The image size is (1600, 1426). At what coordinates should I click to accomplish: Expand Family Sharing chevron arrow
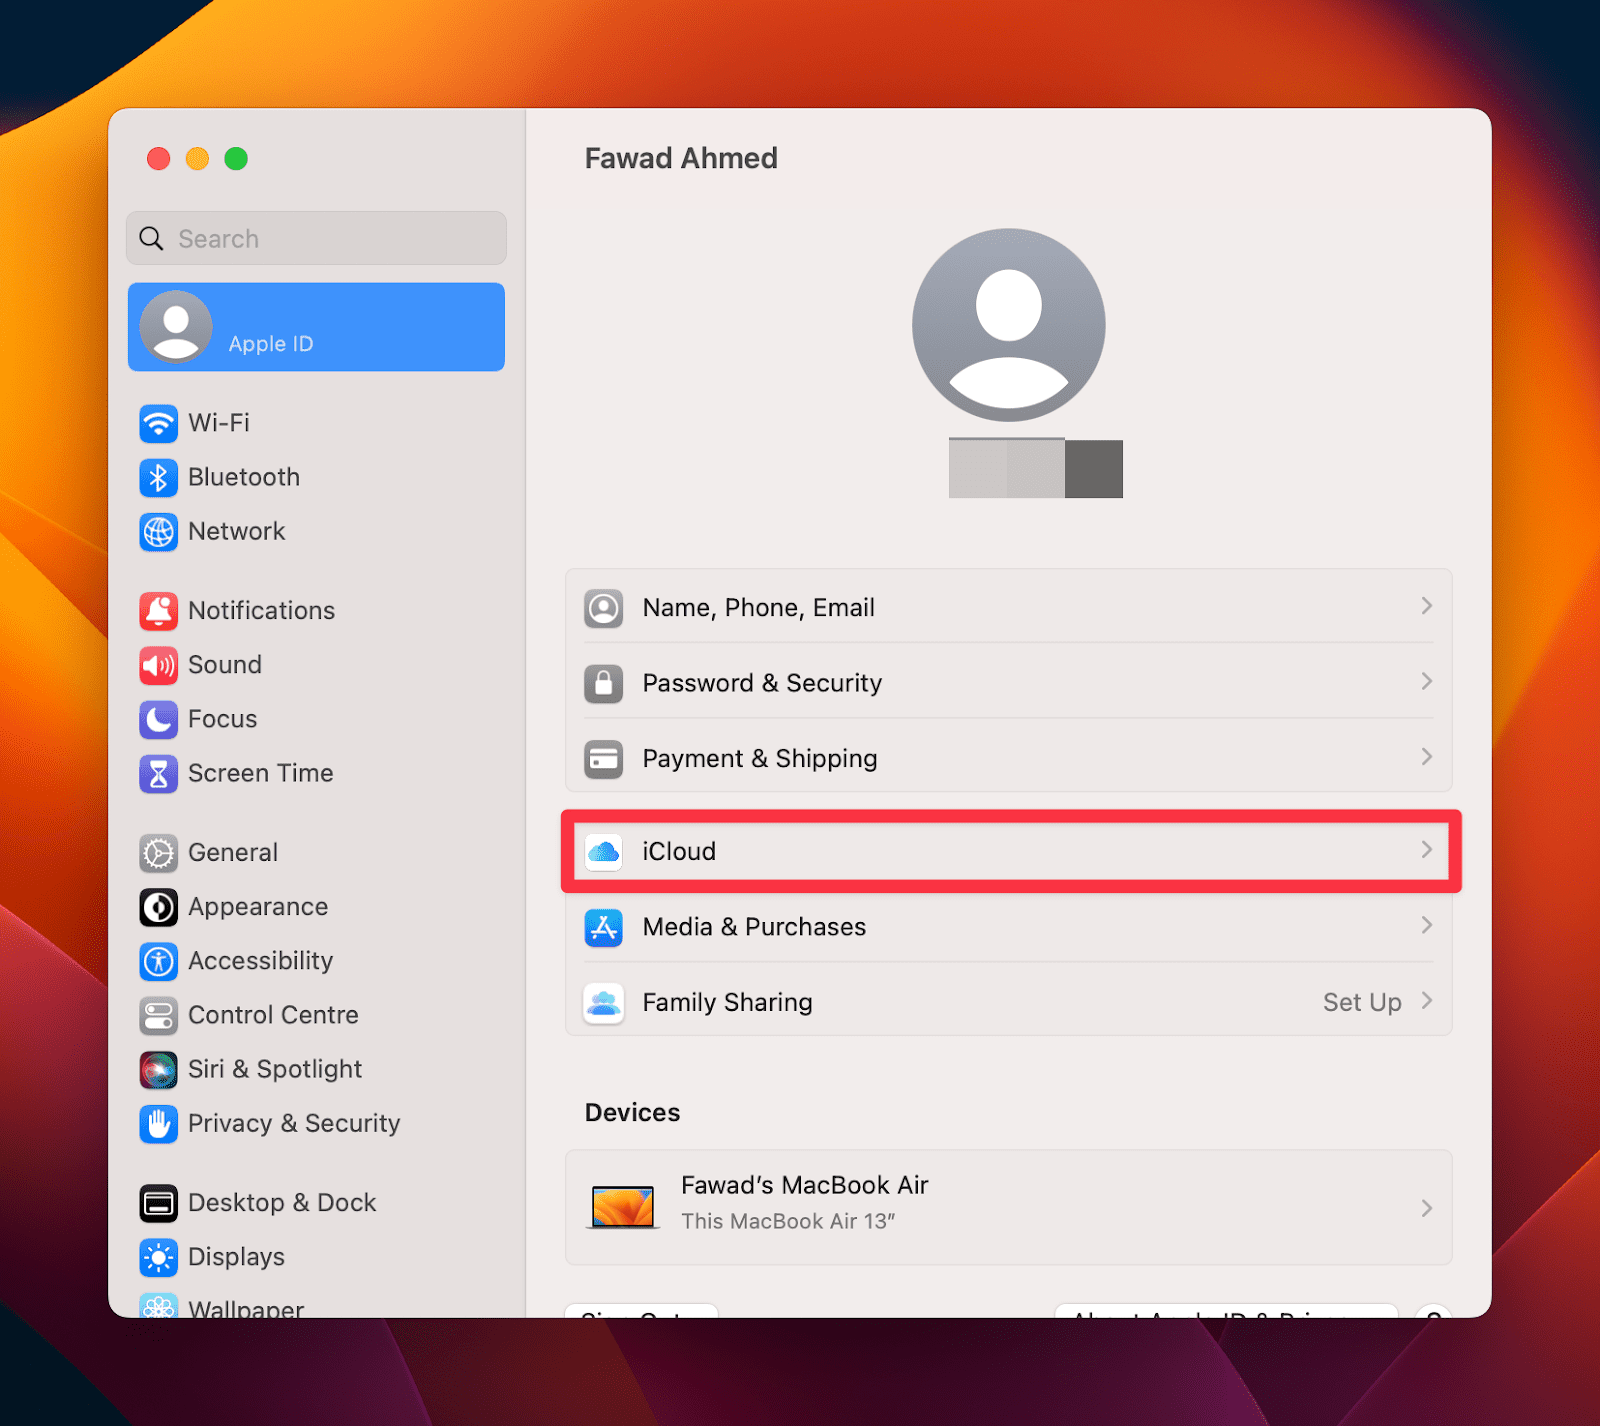[1426, 1001]
